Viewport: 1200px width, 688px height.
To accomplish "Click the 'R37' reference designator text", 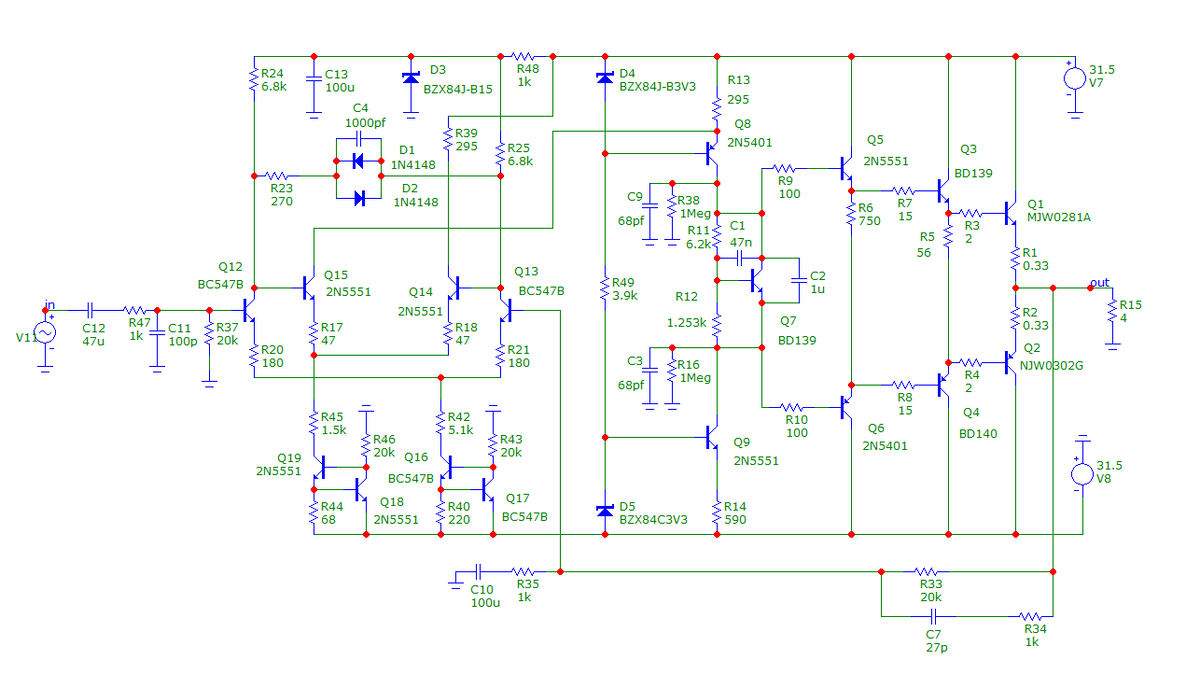I will [227, 327].
